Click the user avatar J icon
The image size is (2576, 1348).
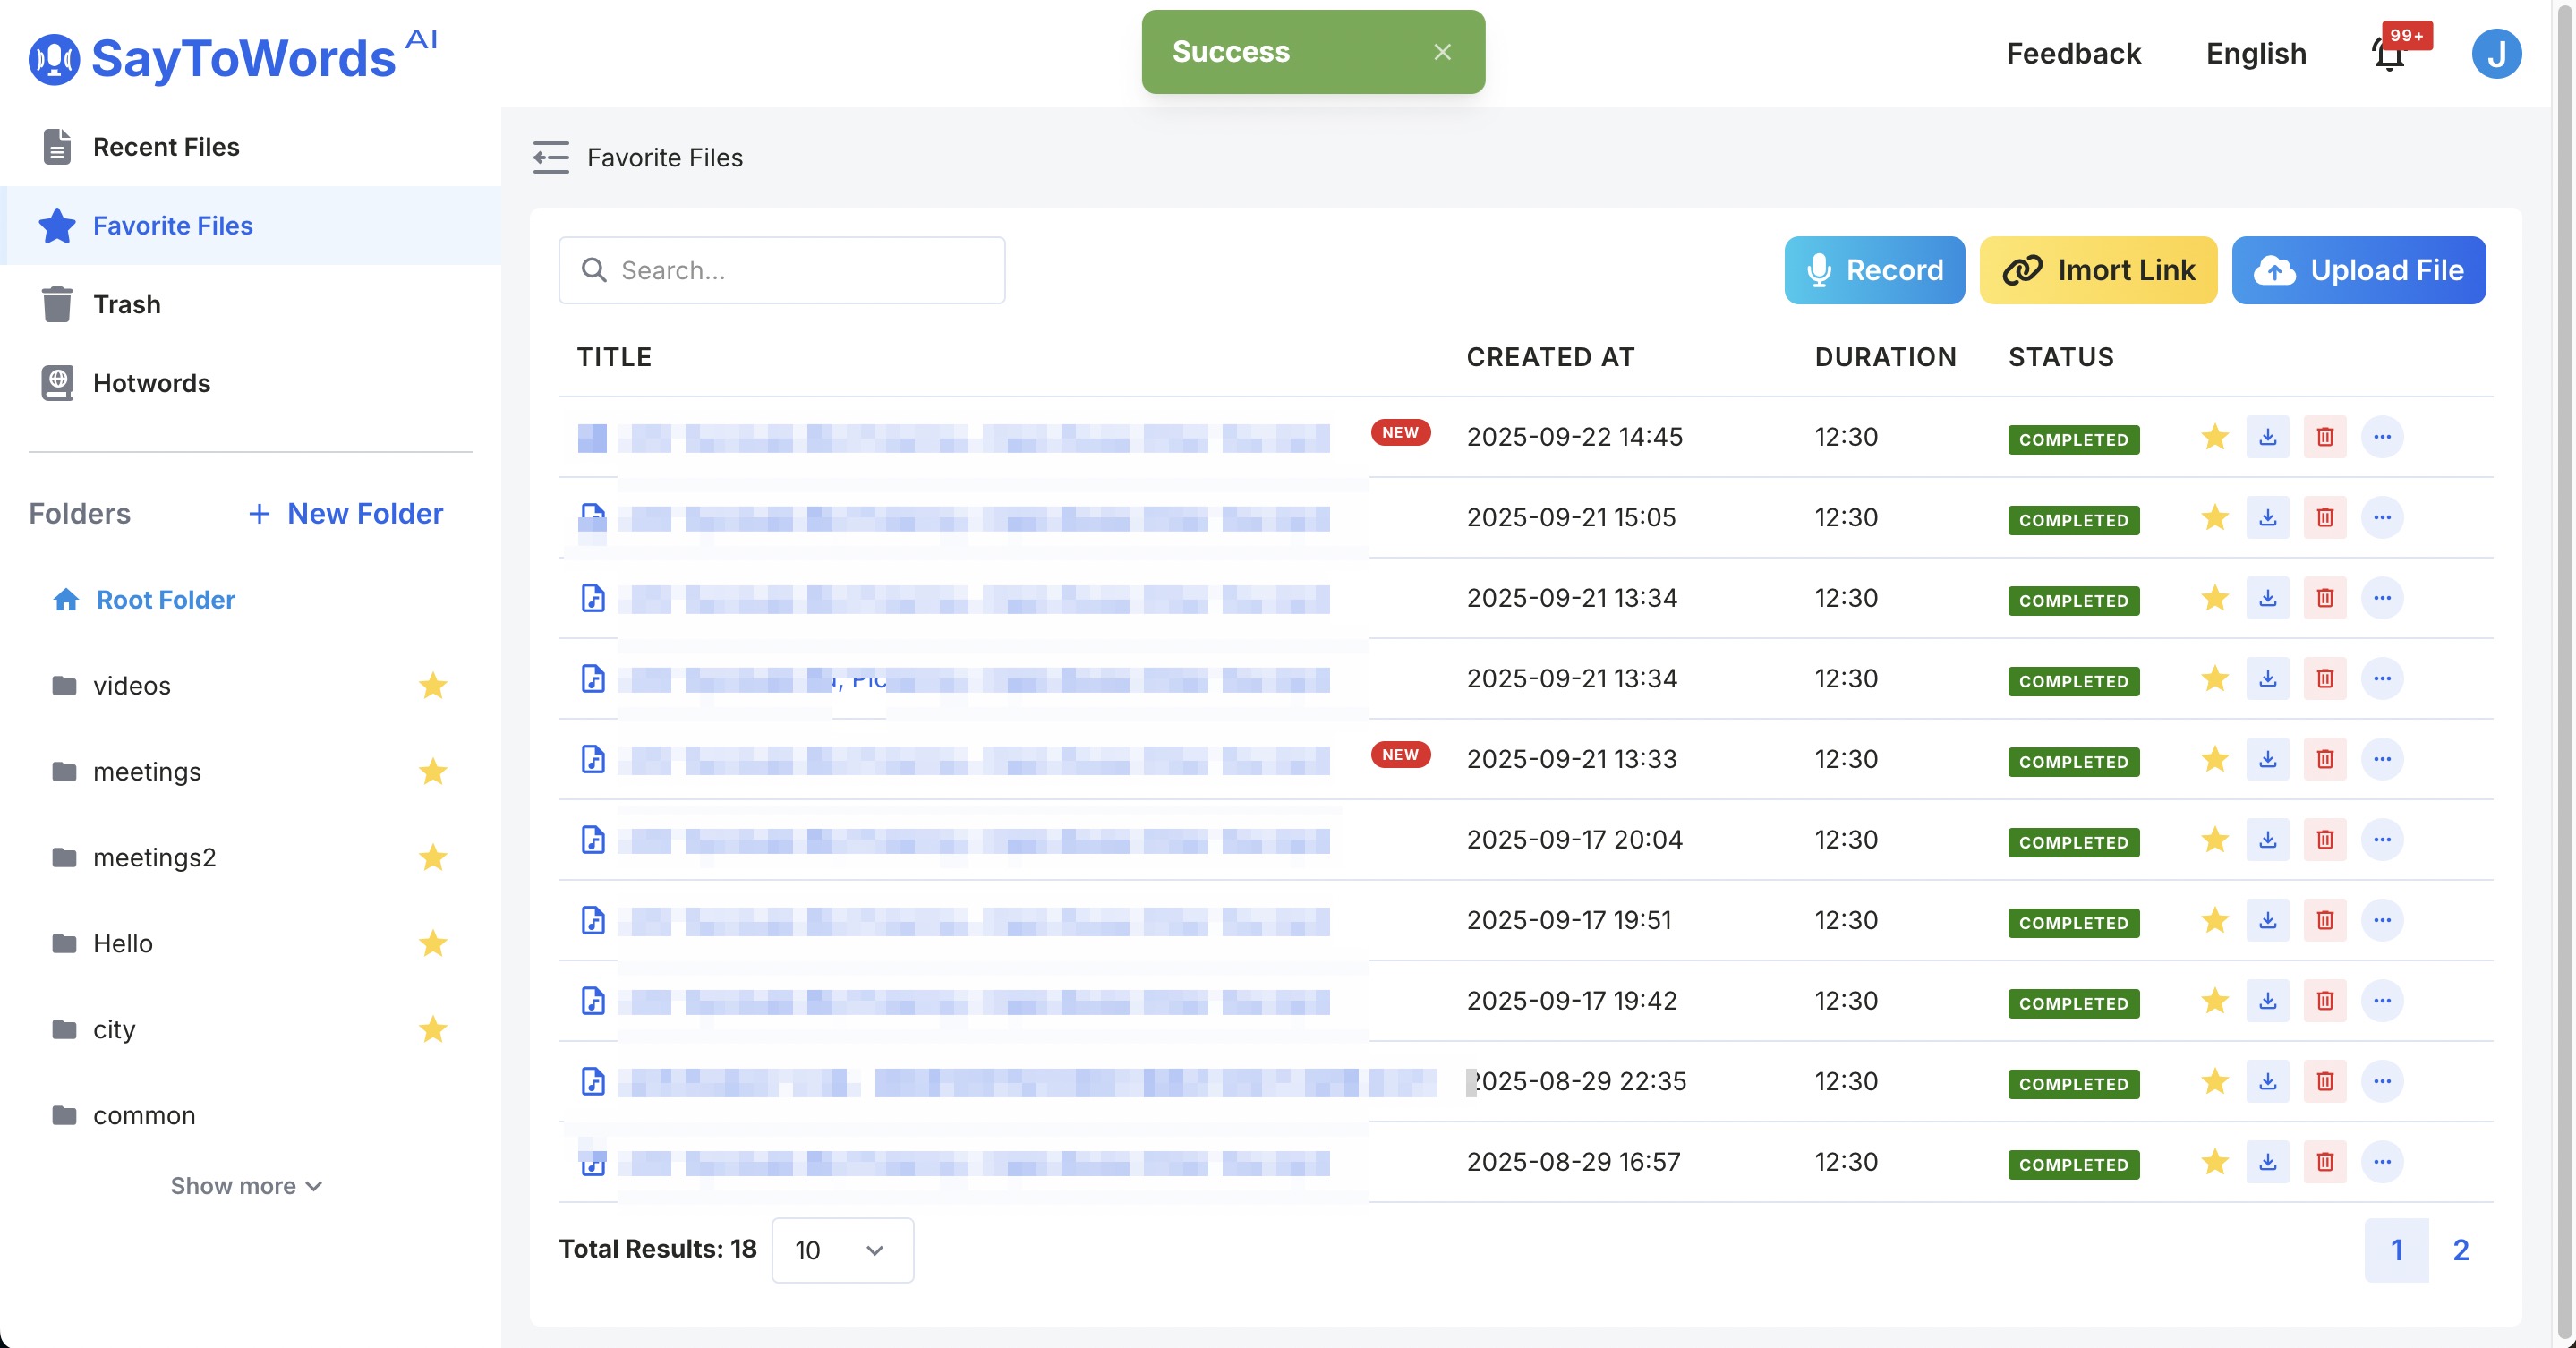2495,54
